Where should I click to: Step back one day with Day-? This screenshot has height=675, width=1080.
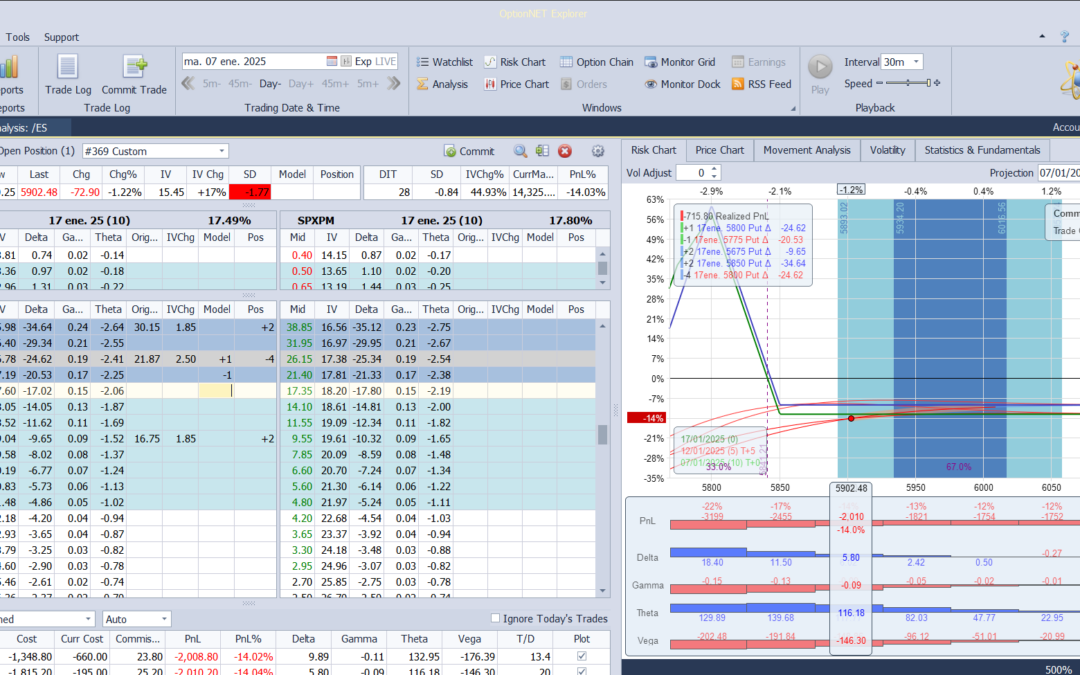269,83
